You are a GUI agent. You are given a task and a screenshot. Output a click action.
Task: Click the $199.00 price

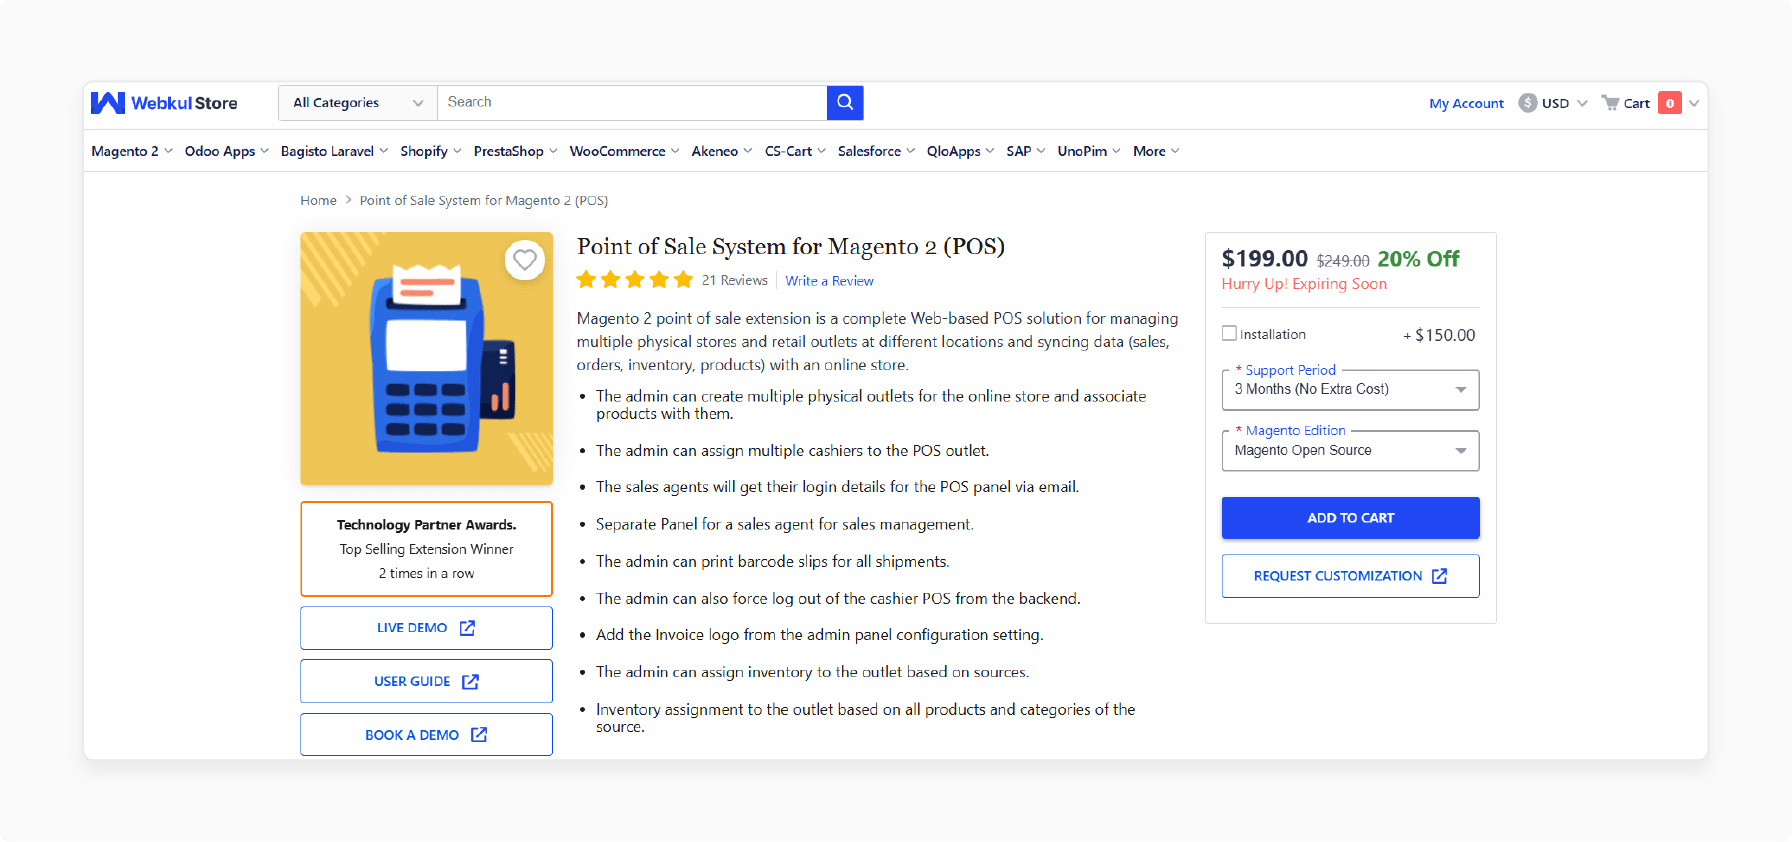click(x=1264, y=259)
